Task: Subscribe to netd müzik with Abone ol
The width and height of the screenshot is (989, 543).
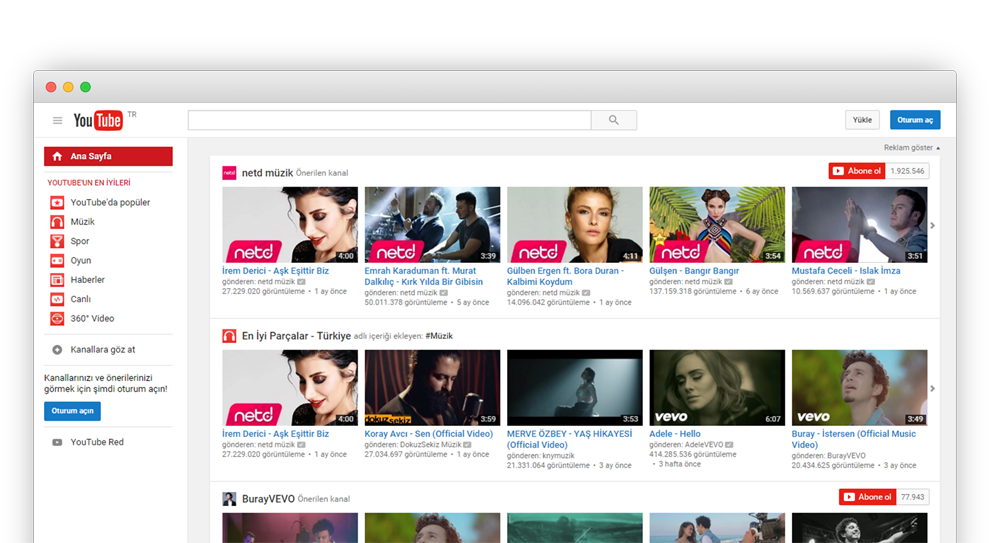Action: pos(857,171)
